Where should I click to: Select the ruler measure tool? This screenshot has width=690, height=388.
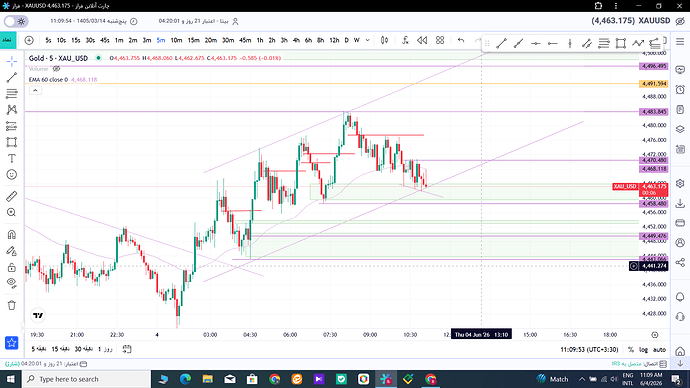[x=12, y=196]
